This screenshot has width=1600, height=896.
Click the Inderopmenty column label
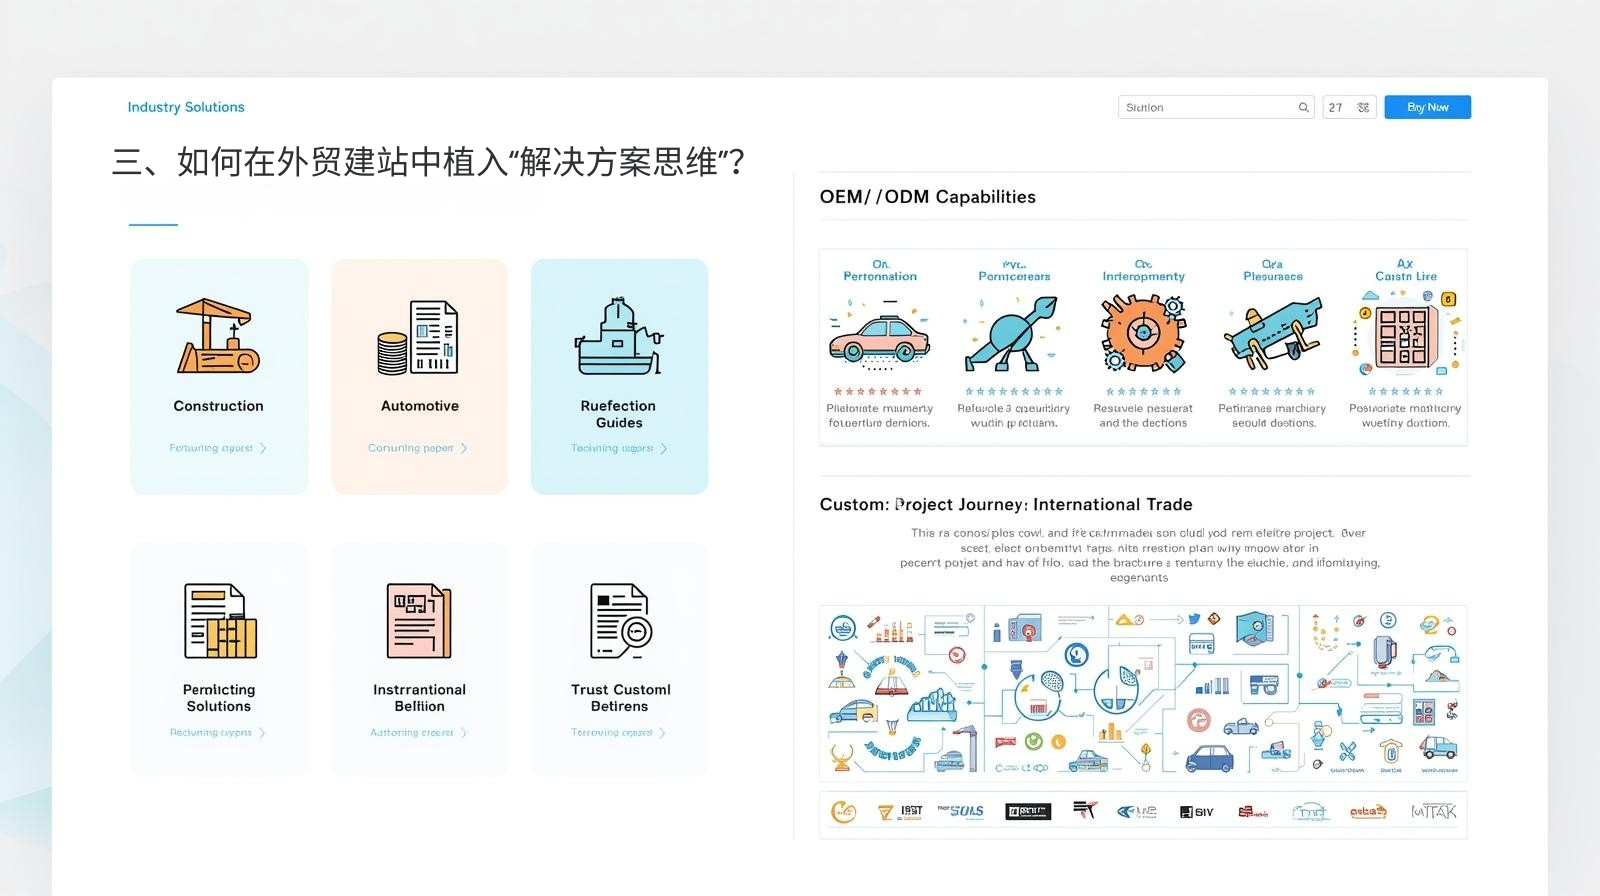tap(1143, 271)
